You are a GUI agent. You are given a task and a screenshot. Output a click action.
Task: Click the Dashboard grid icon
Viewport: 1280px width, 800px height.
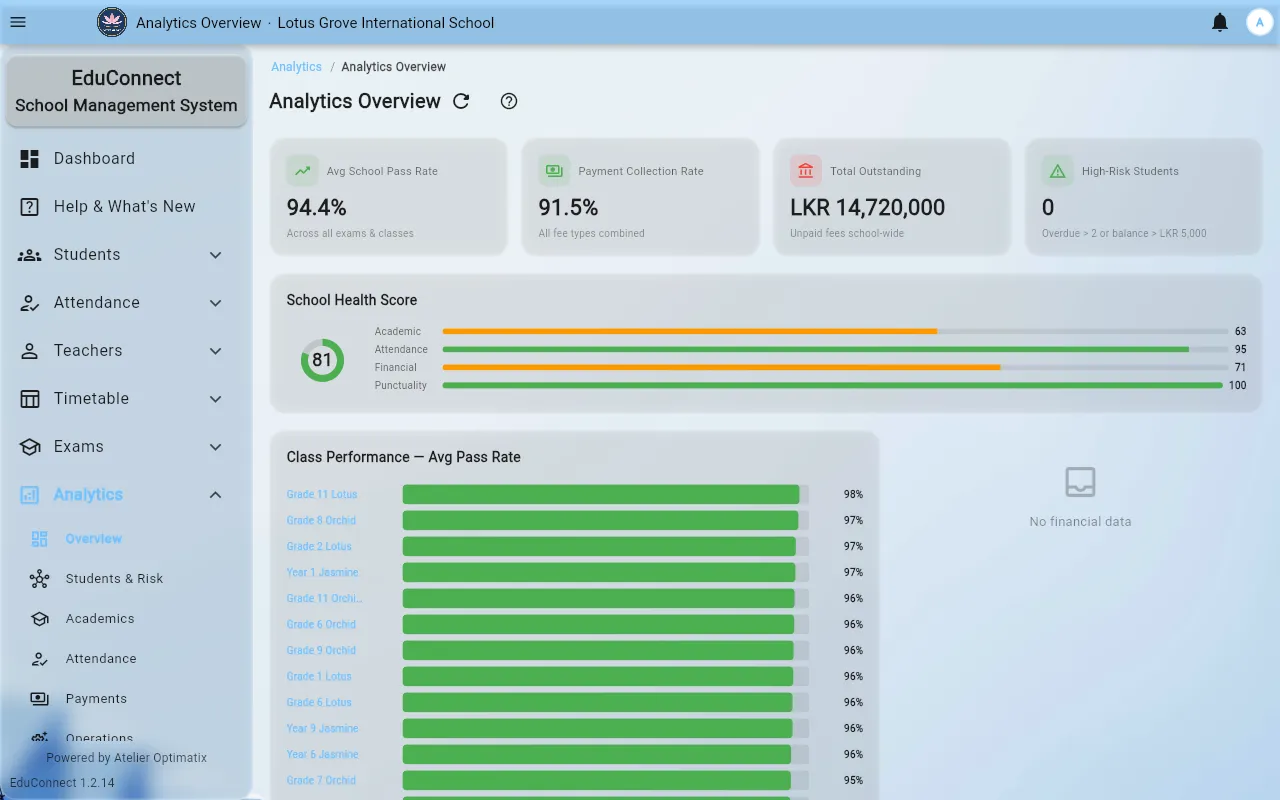coord(30,158)
